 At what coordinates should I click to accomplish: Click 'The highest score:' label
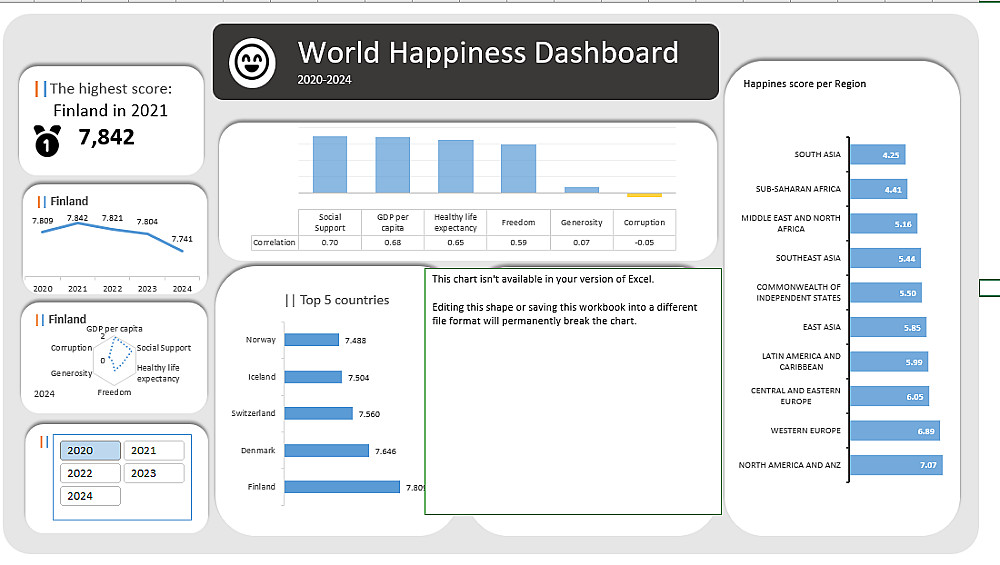pyautogui.click(x=111, y=89)
